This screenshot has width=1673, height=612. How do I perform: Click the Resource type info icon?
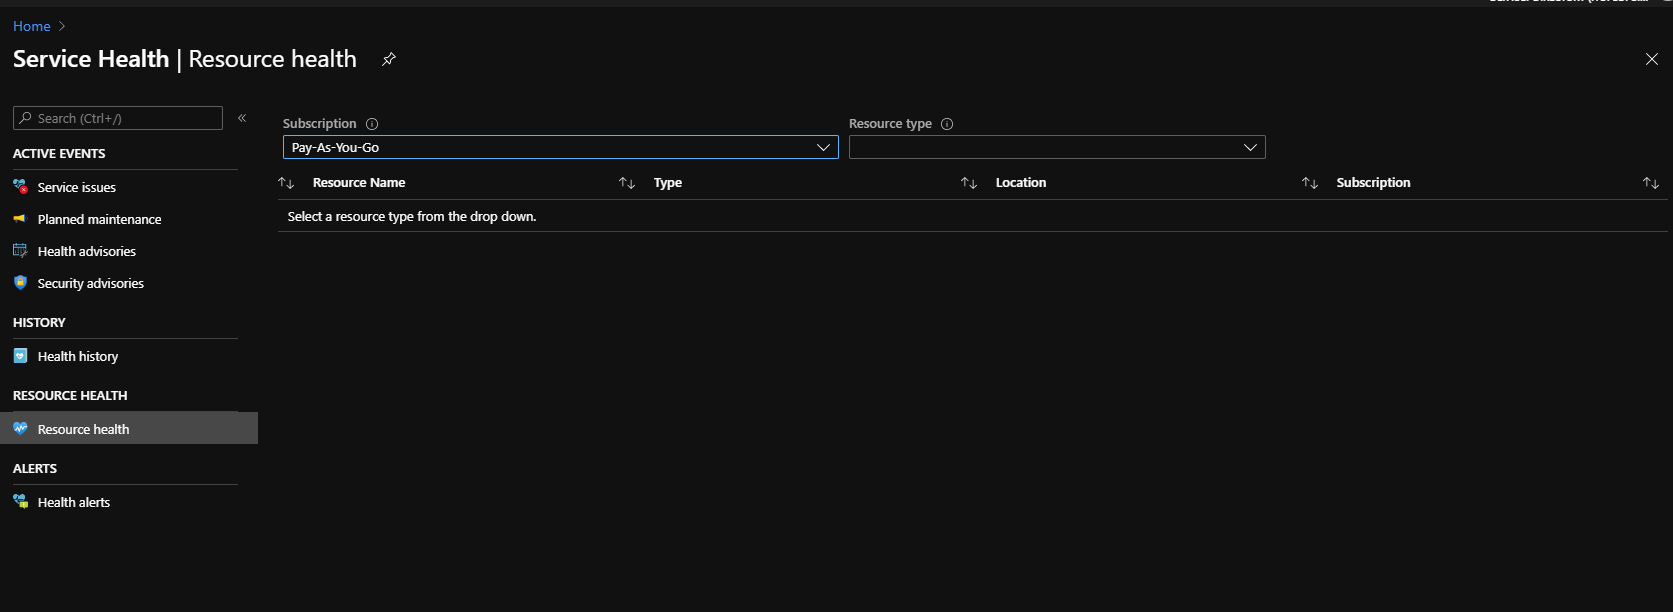[x=947, y=124]
